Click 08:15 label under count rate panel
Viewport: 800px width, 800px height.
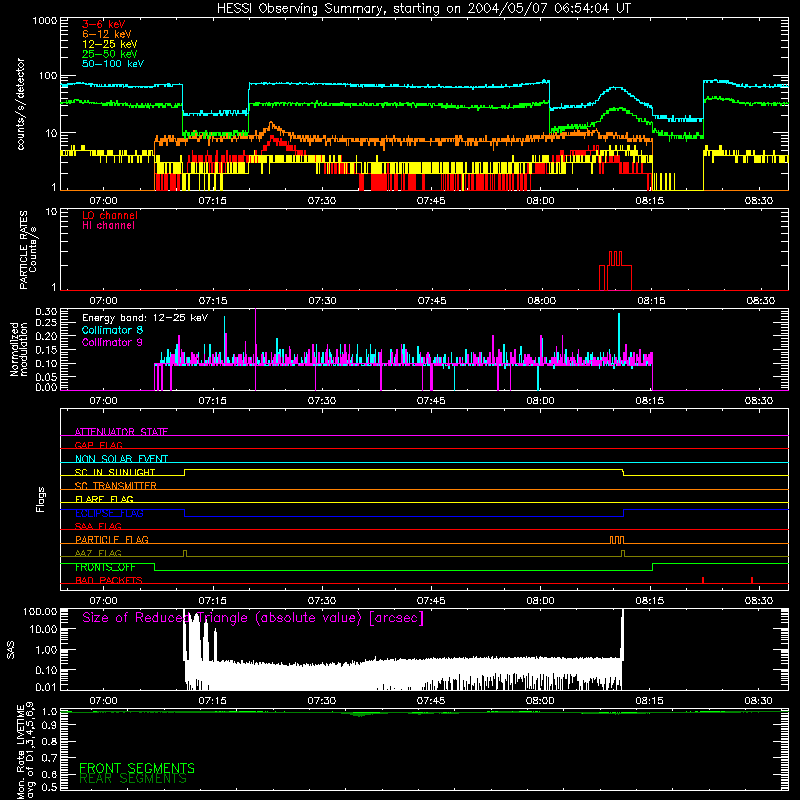[x=650, y=201]
